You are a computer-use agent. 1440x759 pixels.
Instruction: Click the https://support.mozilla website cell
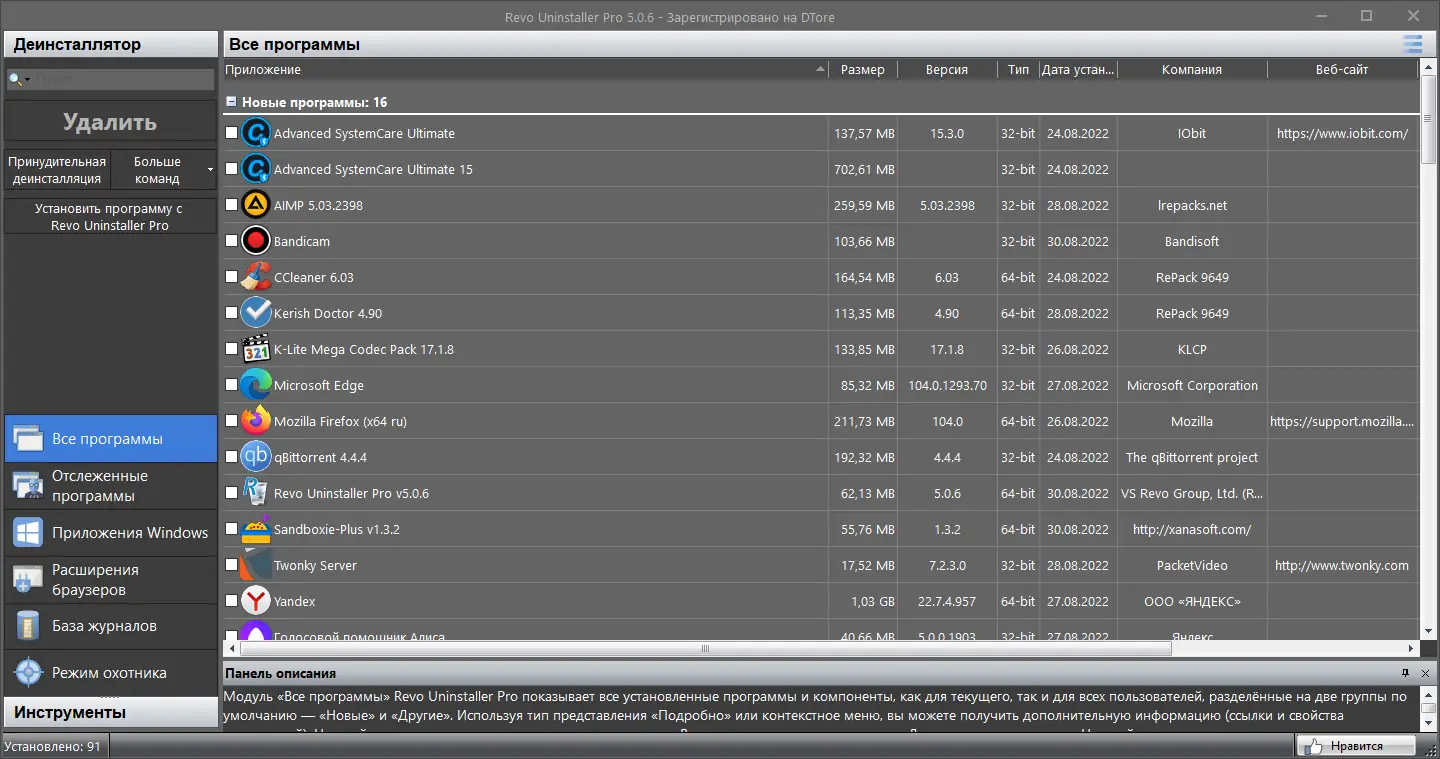[x=1342, y=421]
